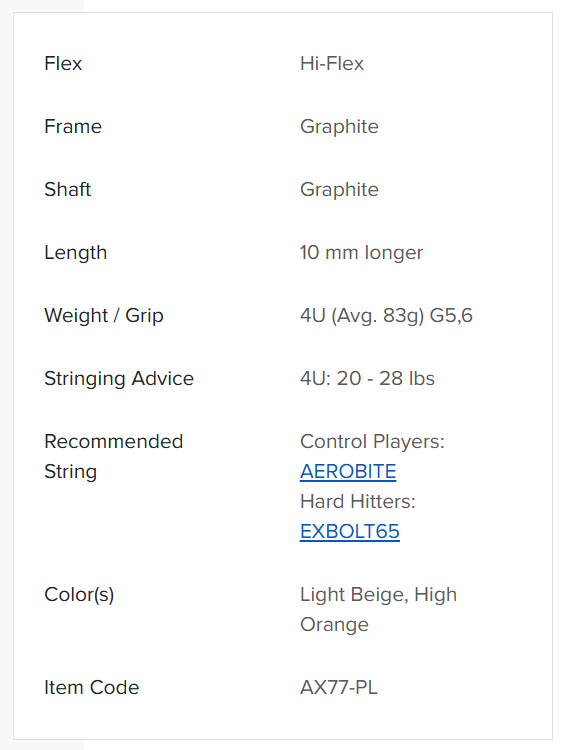Image resolution: width=565 pixels, height=750 pixels.
Task: Select the Hi-Flex value text
Action: click(x=332, y=64)
